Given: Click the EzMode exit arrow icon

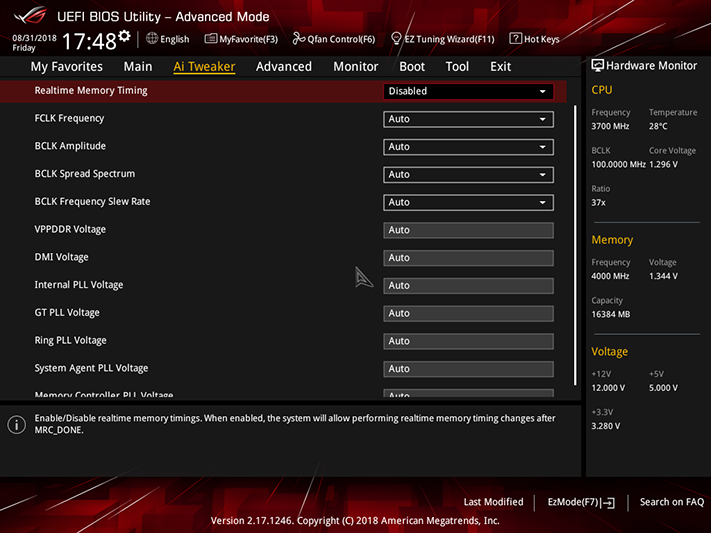Looking at the screenshot, I should tap(609, 503).
